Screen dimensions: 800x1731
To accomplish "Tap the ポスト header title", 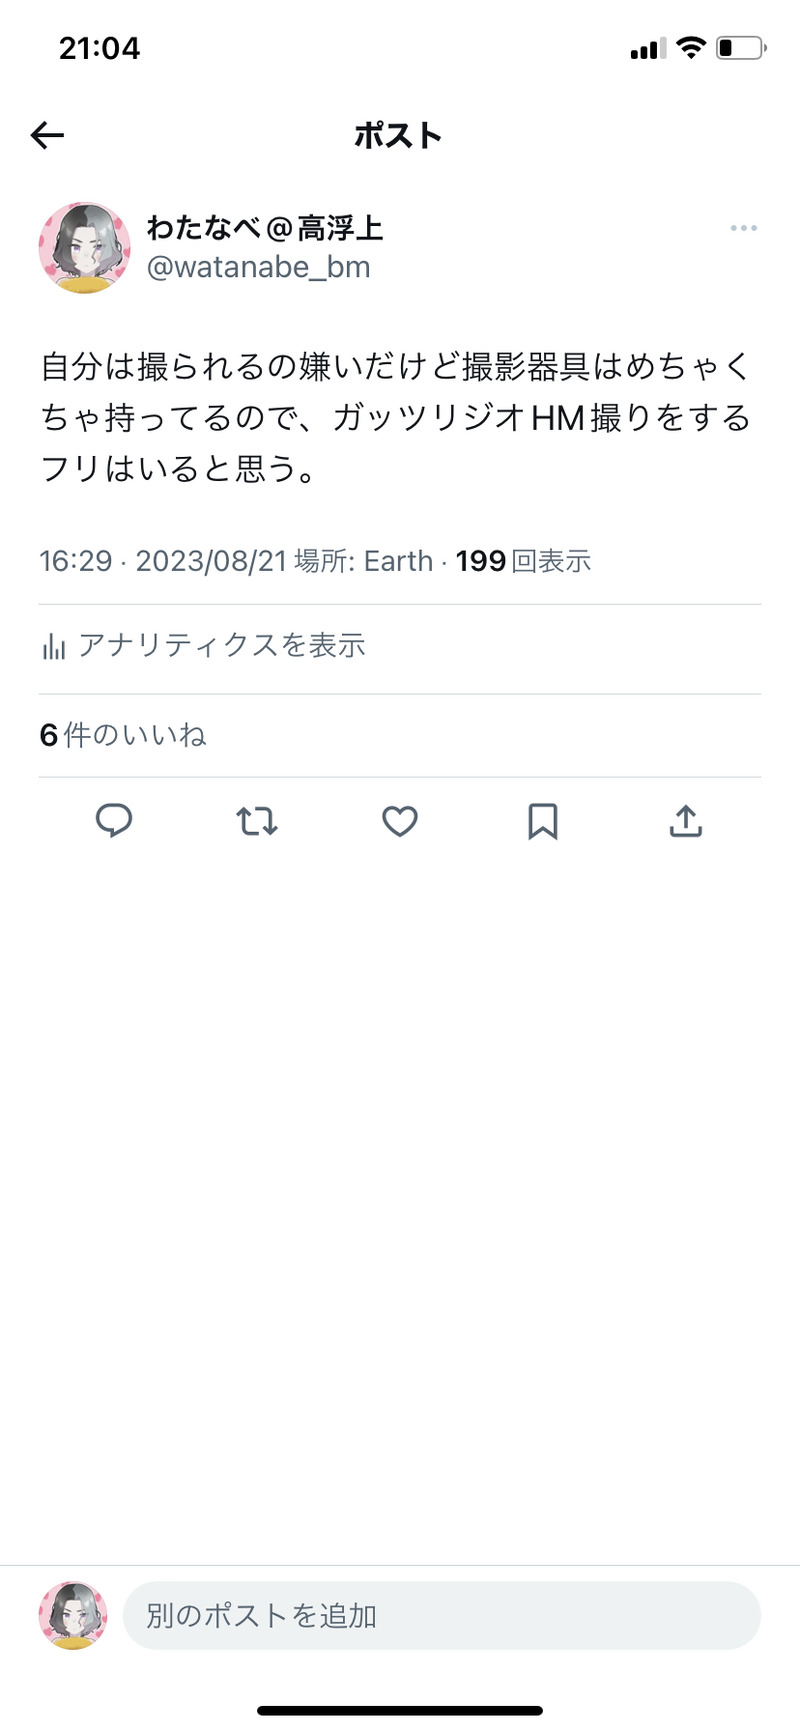I will [x=398, y=135].
